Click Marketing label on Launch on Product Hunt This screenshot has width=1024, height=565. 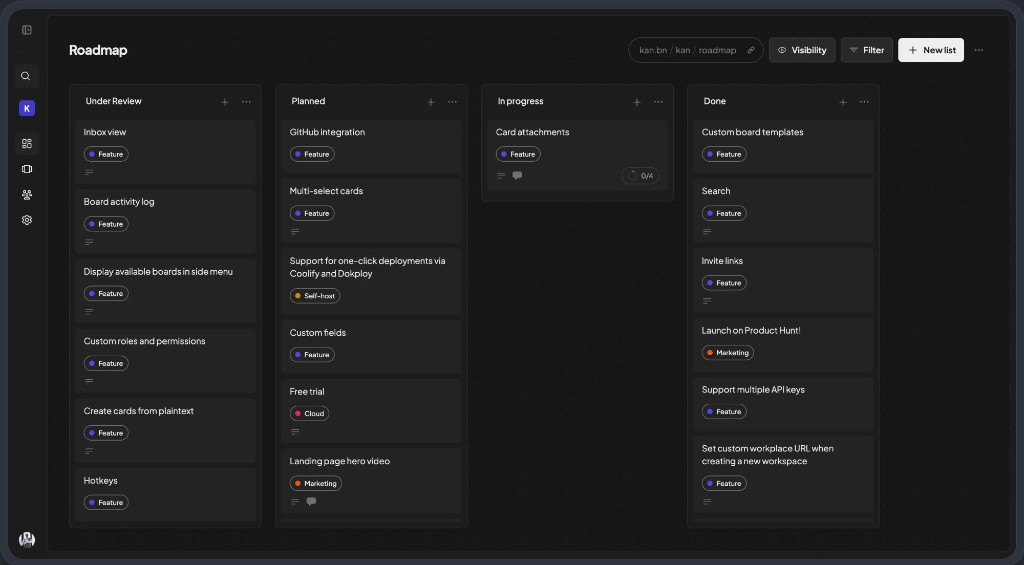pos(728,353)
